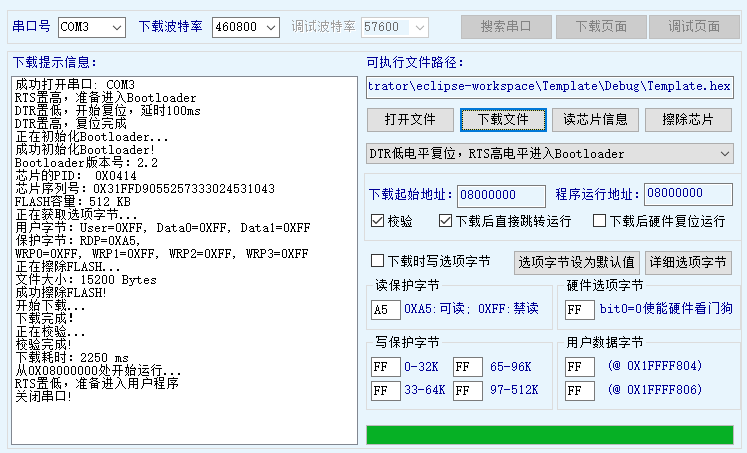Viewport: 747px width, 453px height.
Task: Click the write-protect 33-64K FF field
Action: pos(385,391)
